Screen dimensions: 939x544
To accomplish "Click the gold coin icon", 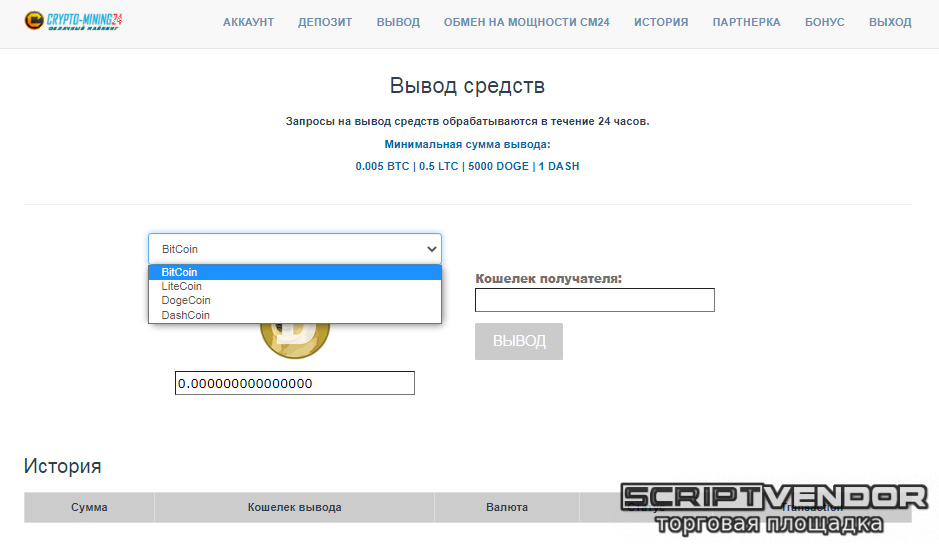I will point(294,341).
